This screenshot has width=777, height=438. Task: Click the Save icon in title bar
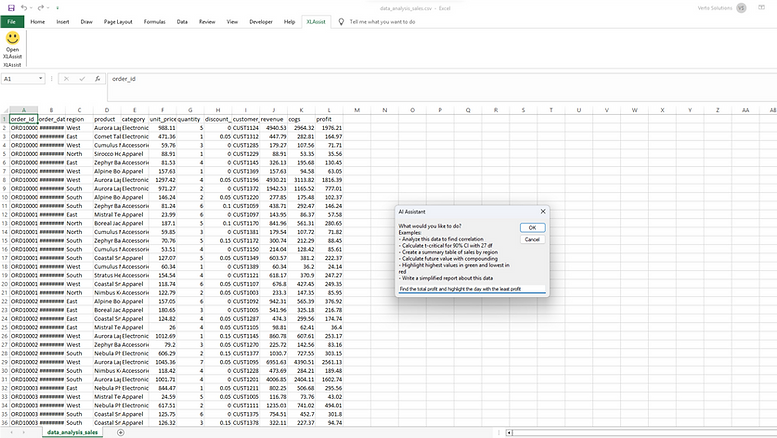click(x=11, y=8)
